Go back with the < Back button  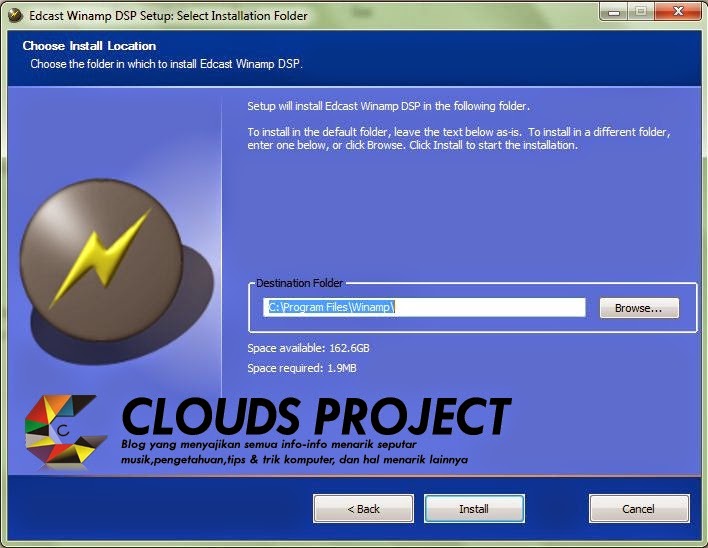[x=363, y=509]
